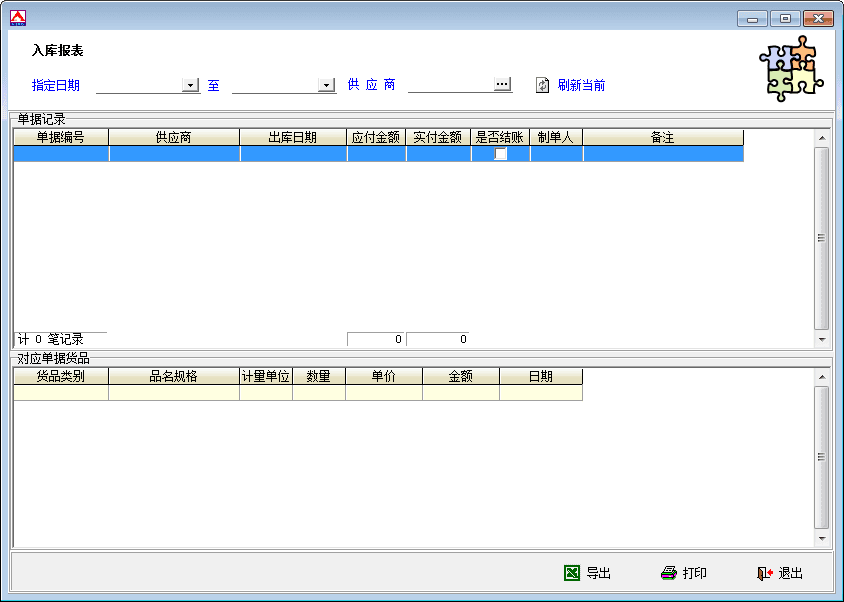
Task: Click the printer icon
Action: click(669, 573)
